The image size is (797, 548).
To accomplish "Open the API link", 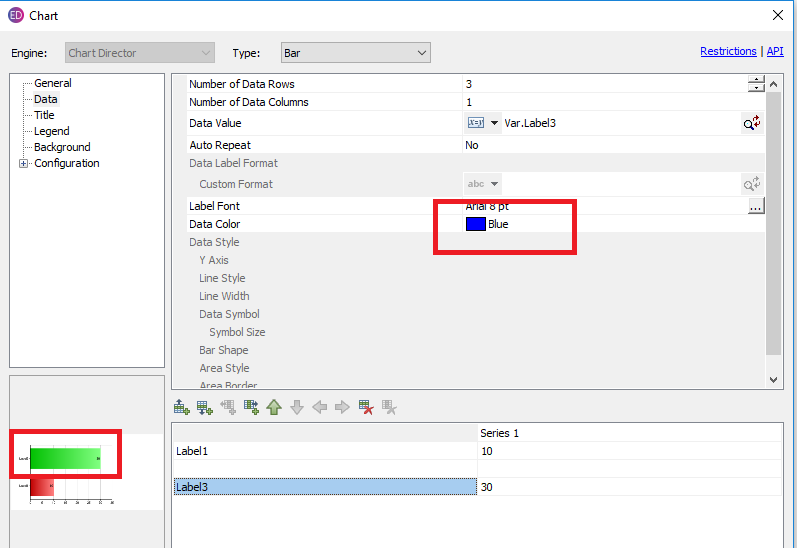I will tap(775, 51).
